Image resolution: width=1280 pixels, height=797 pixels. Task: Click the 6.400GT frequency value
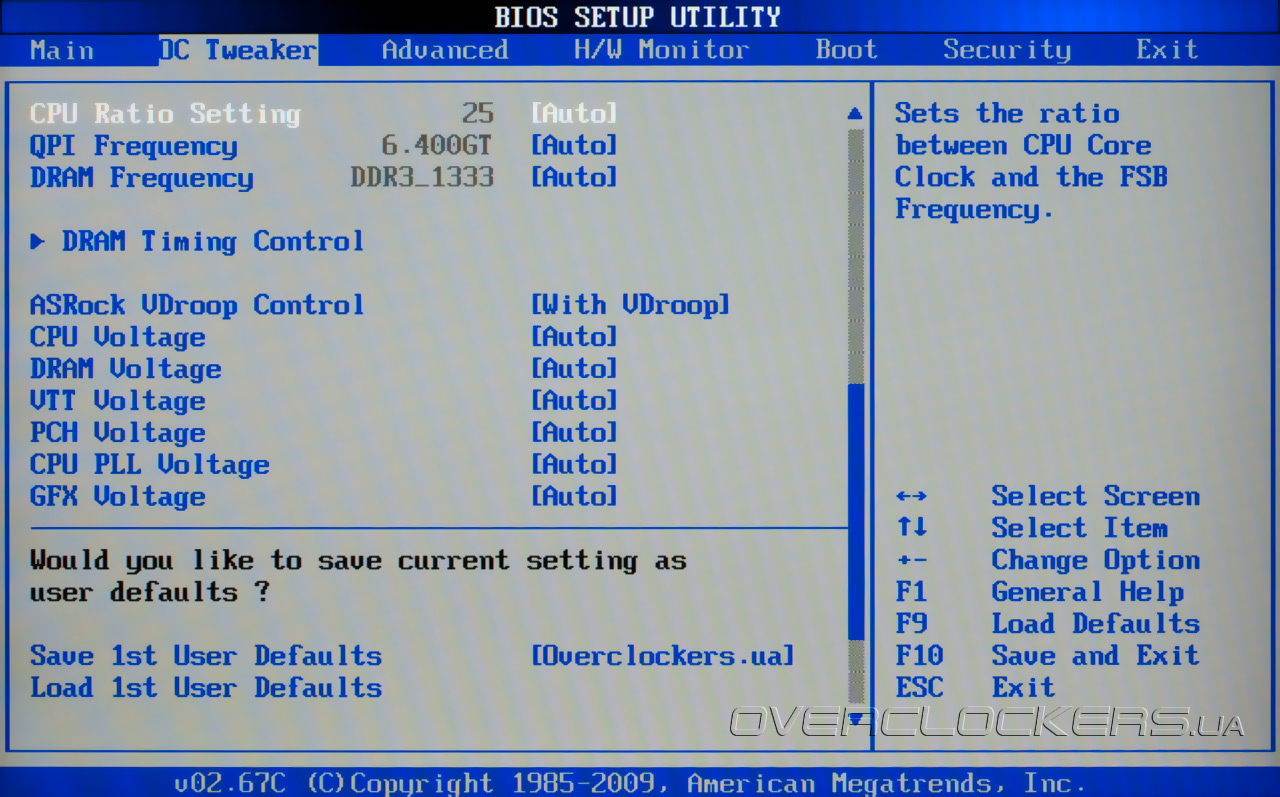(438, 145)
